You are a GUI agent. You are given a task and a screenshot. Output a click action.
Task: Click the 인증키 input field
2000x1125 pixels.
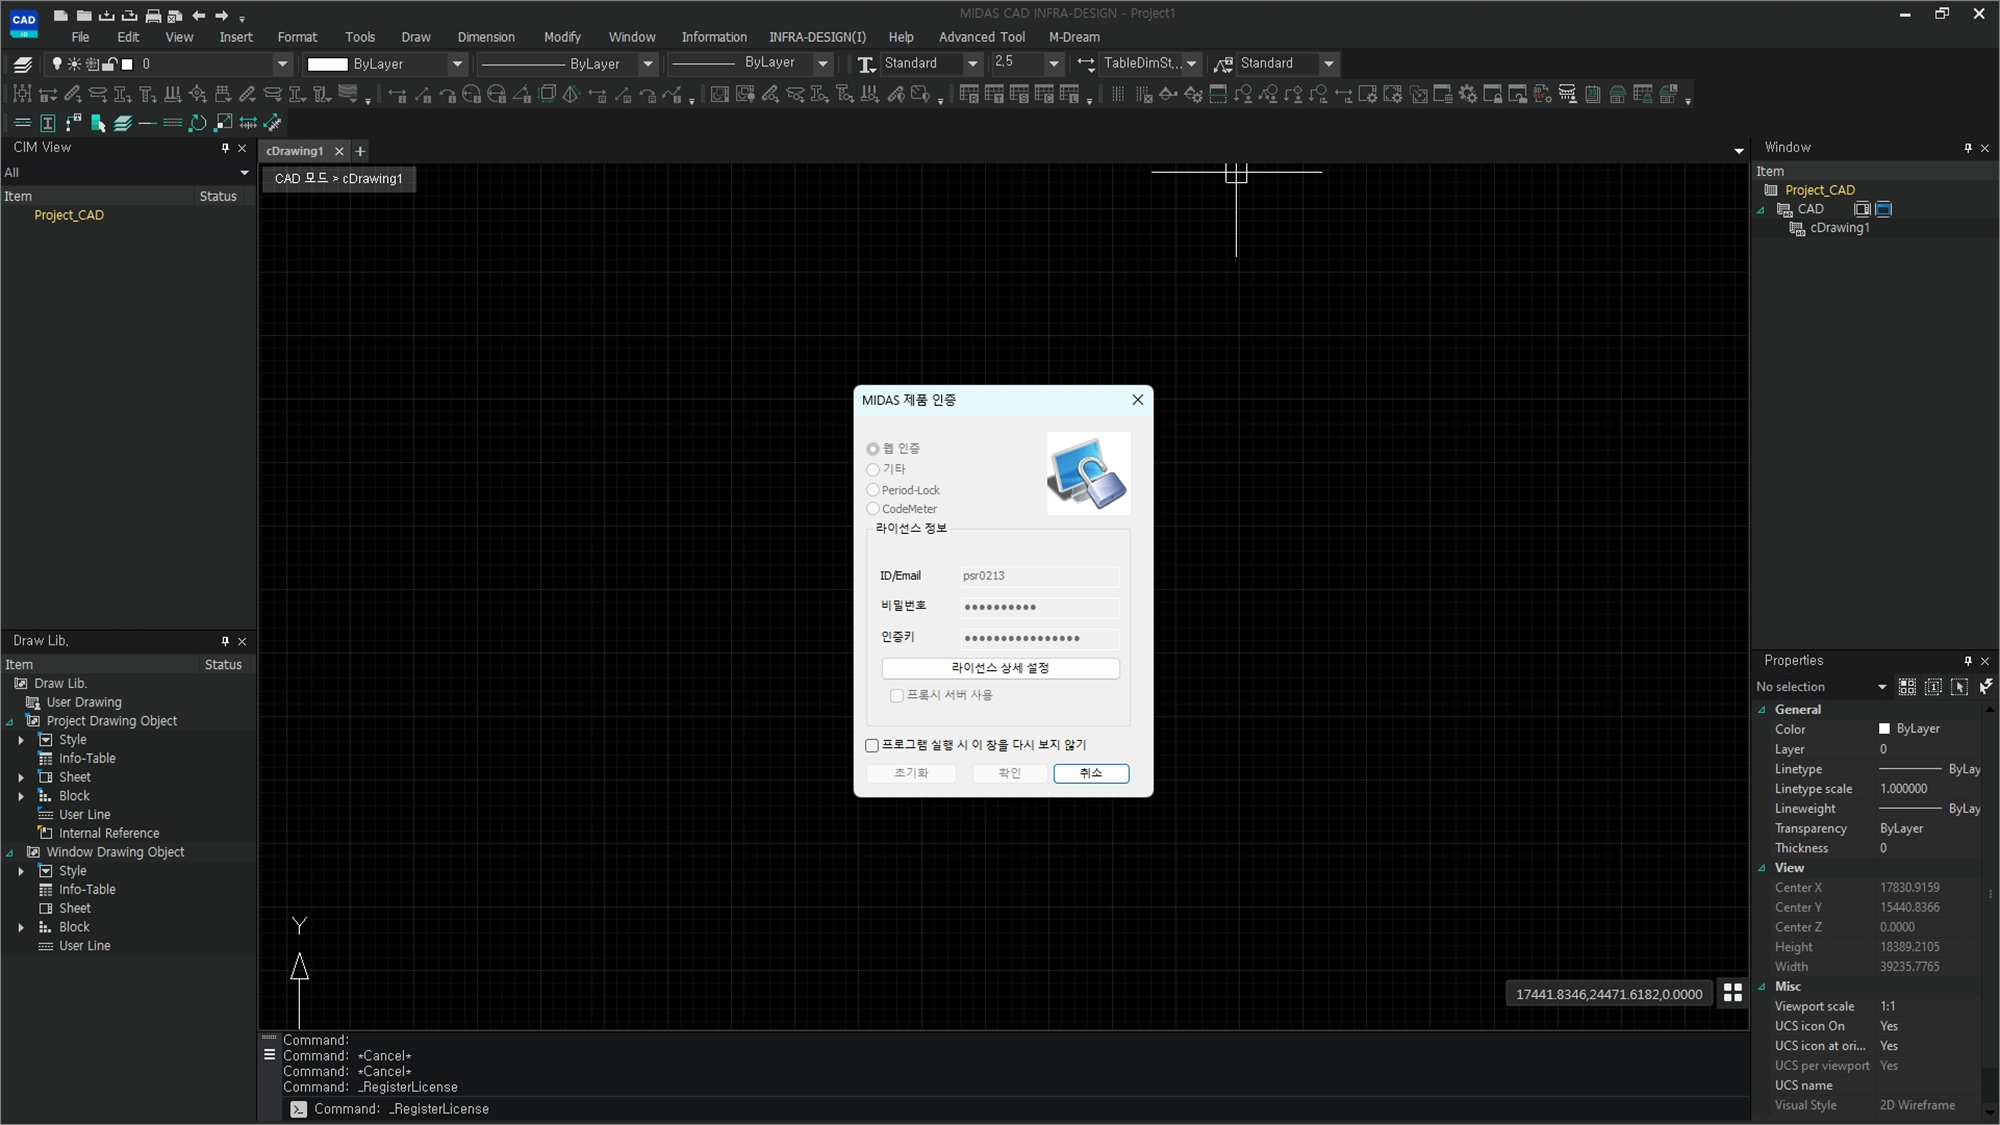tap(1039, 638)
